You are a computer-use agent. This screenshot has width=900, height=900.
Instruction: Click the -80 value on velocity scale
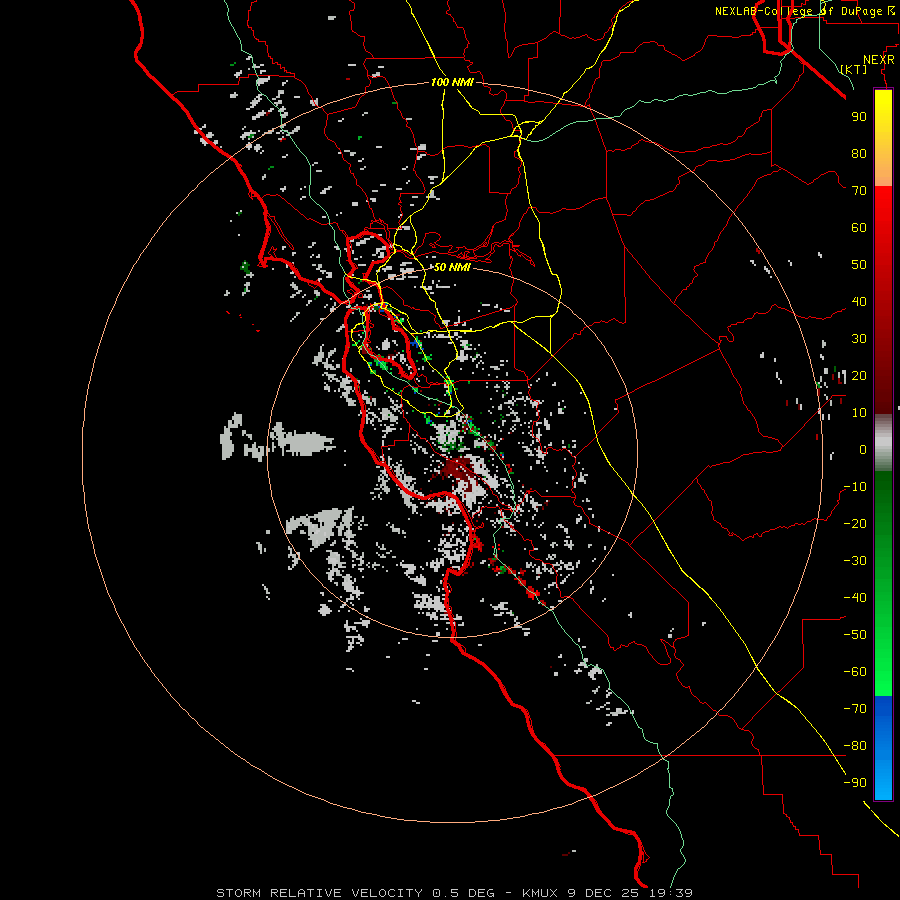pos(855,746)
